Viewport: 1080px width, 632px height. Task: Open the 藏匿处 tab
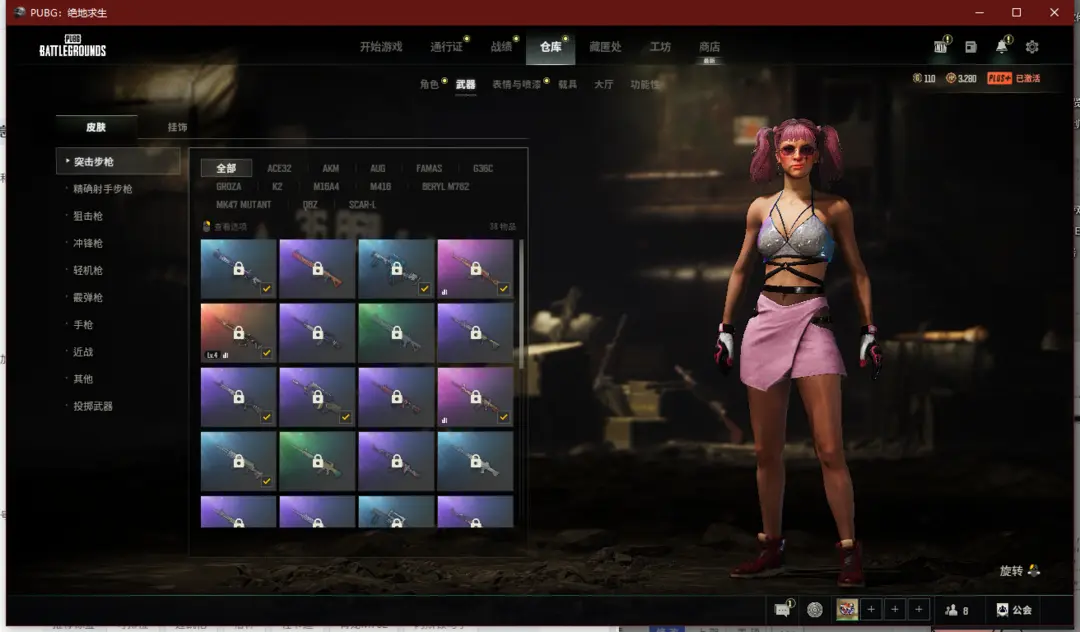click(x=605, y=47)
